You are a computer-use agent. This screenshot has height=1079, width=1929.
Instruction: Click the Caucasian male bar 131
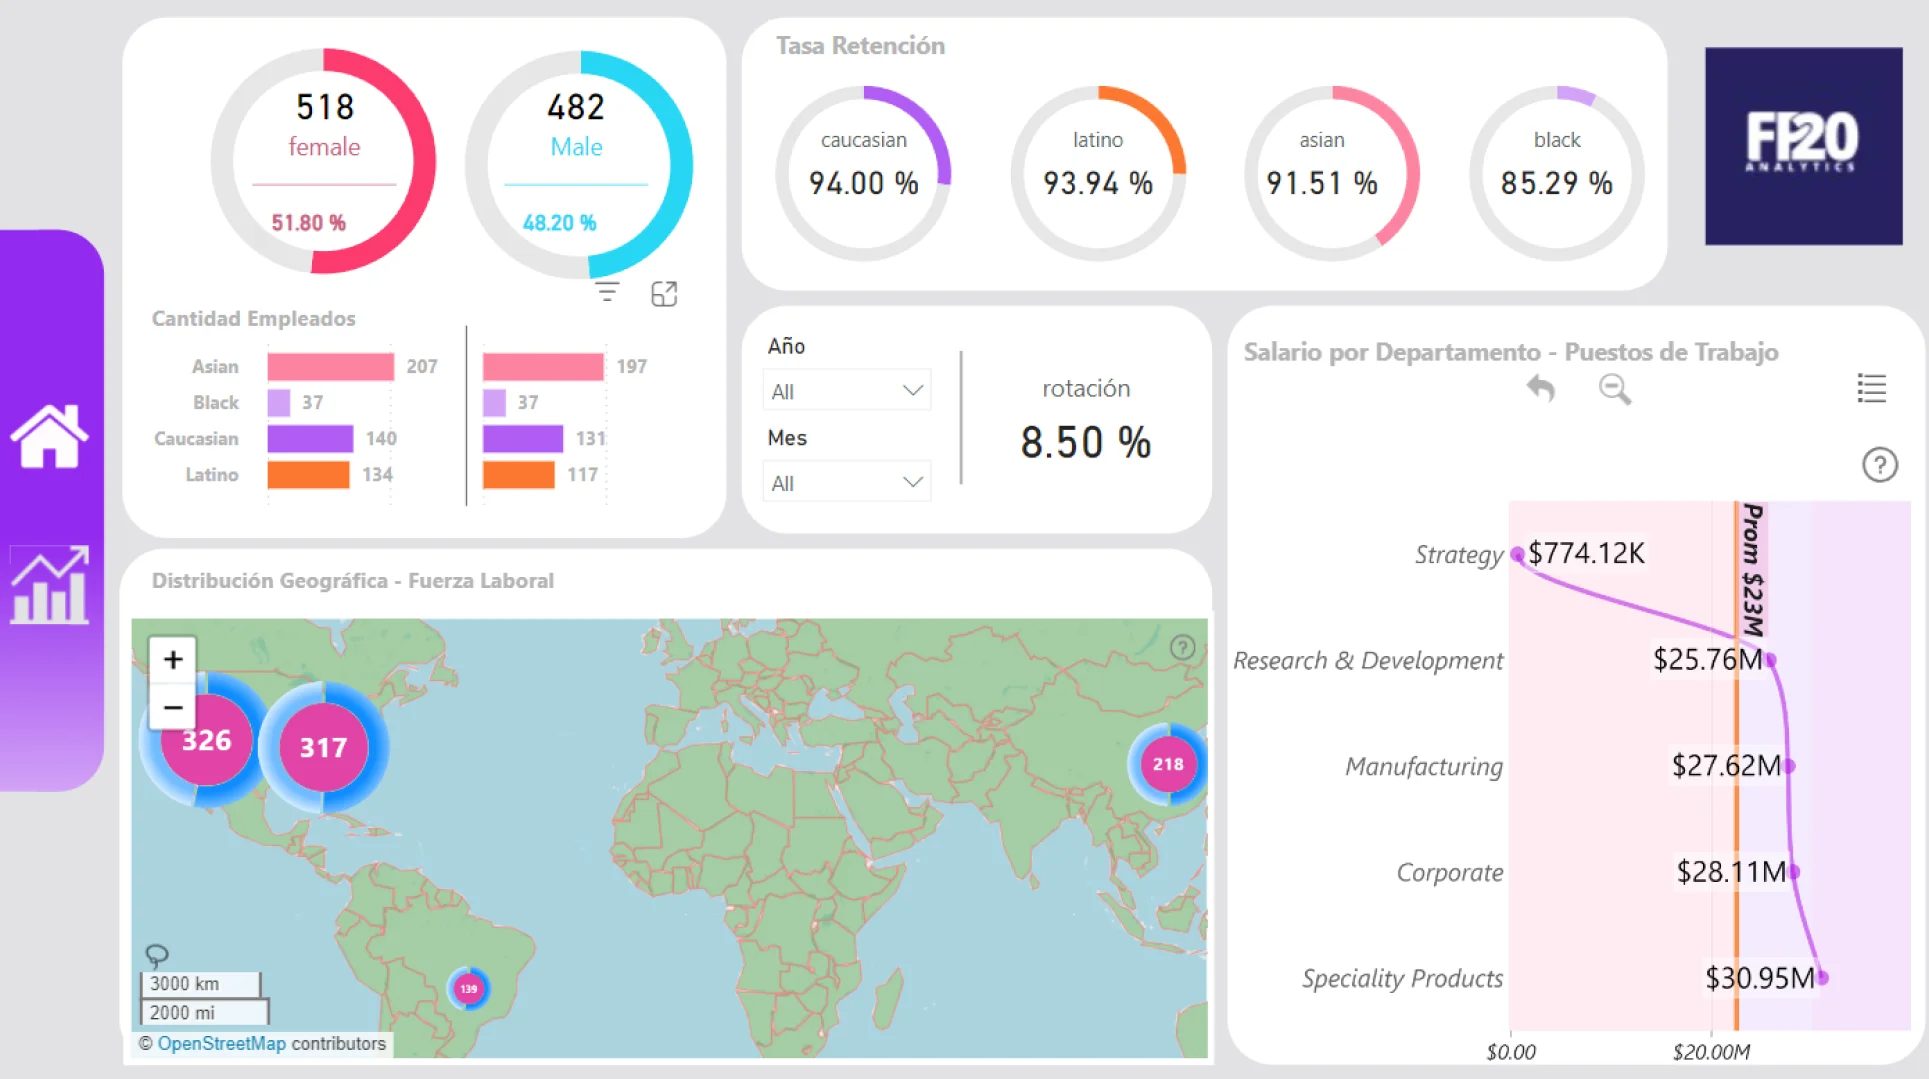coord(523,438)
